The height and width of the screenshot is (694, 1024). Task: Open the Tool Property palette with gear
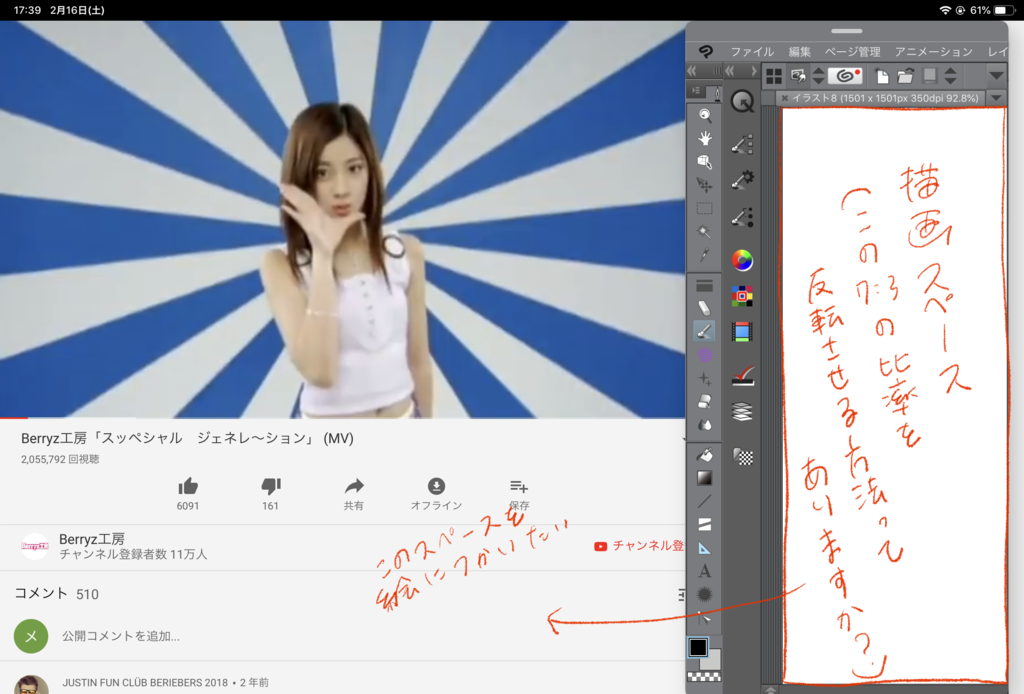[x=743, y=180]
